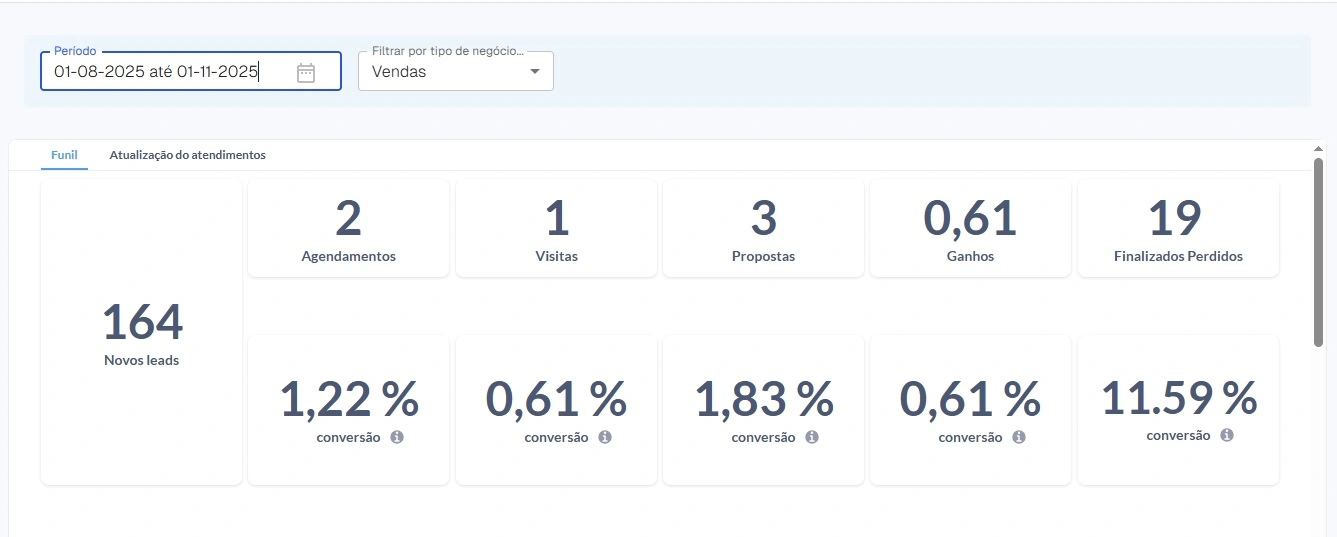Click info icon under the Visitas conversion rate
1337x537 pixels.
coord(604,437)
